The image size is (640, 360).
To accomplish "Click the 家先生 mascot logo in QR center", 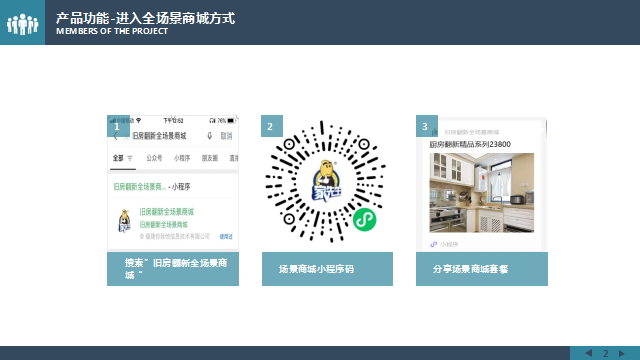I will (327, 181).
